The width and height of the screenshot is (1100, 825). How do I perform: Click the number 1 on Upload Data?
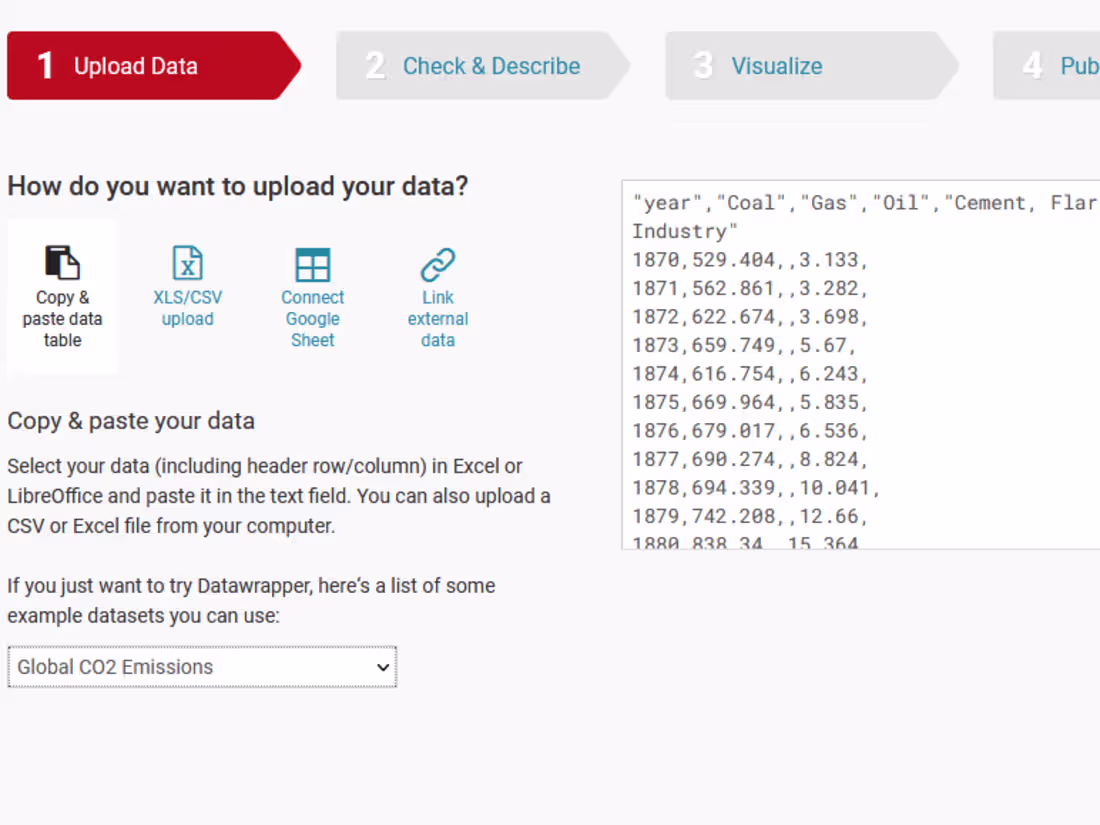pos(44,66)
